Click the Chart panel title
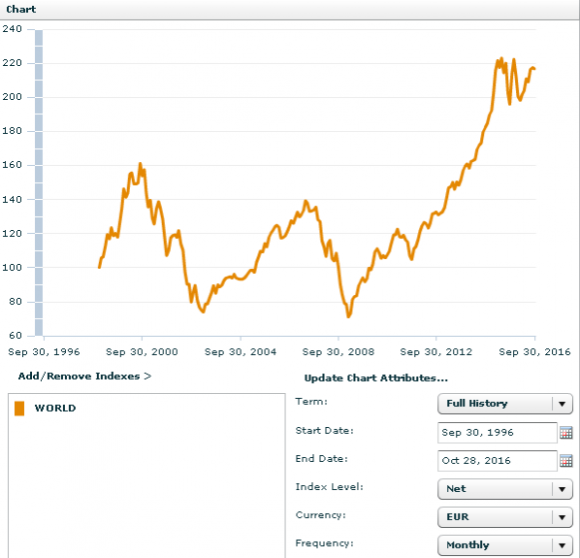Screen dimensions: 580x558 tap(21, 9)
